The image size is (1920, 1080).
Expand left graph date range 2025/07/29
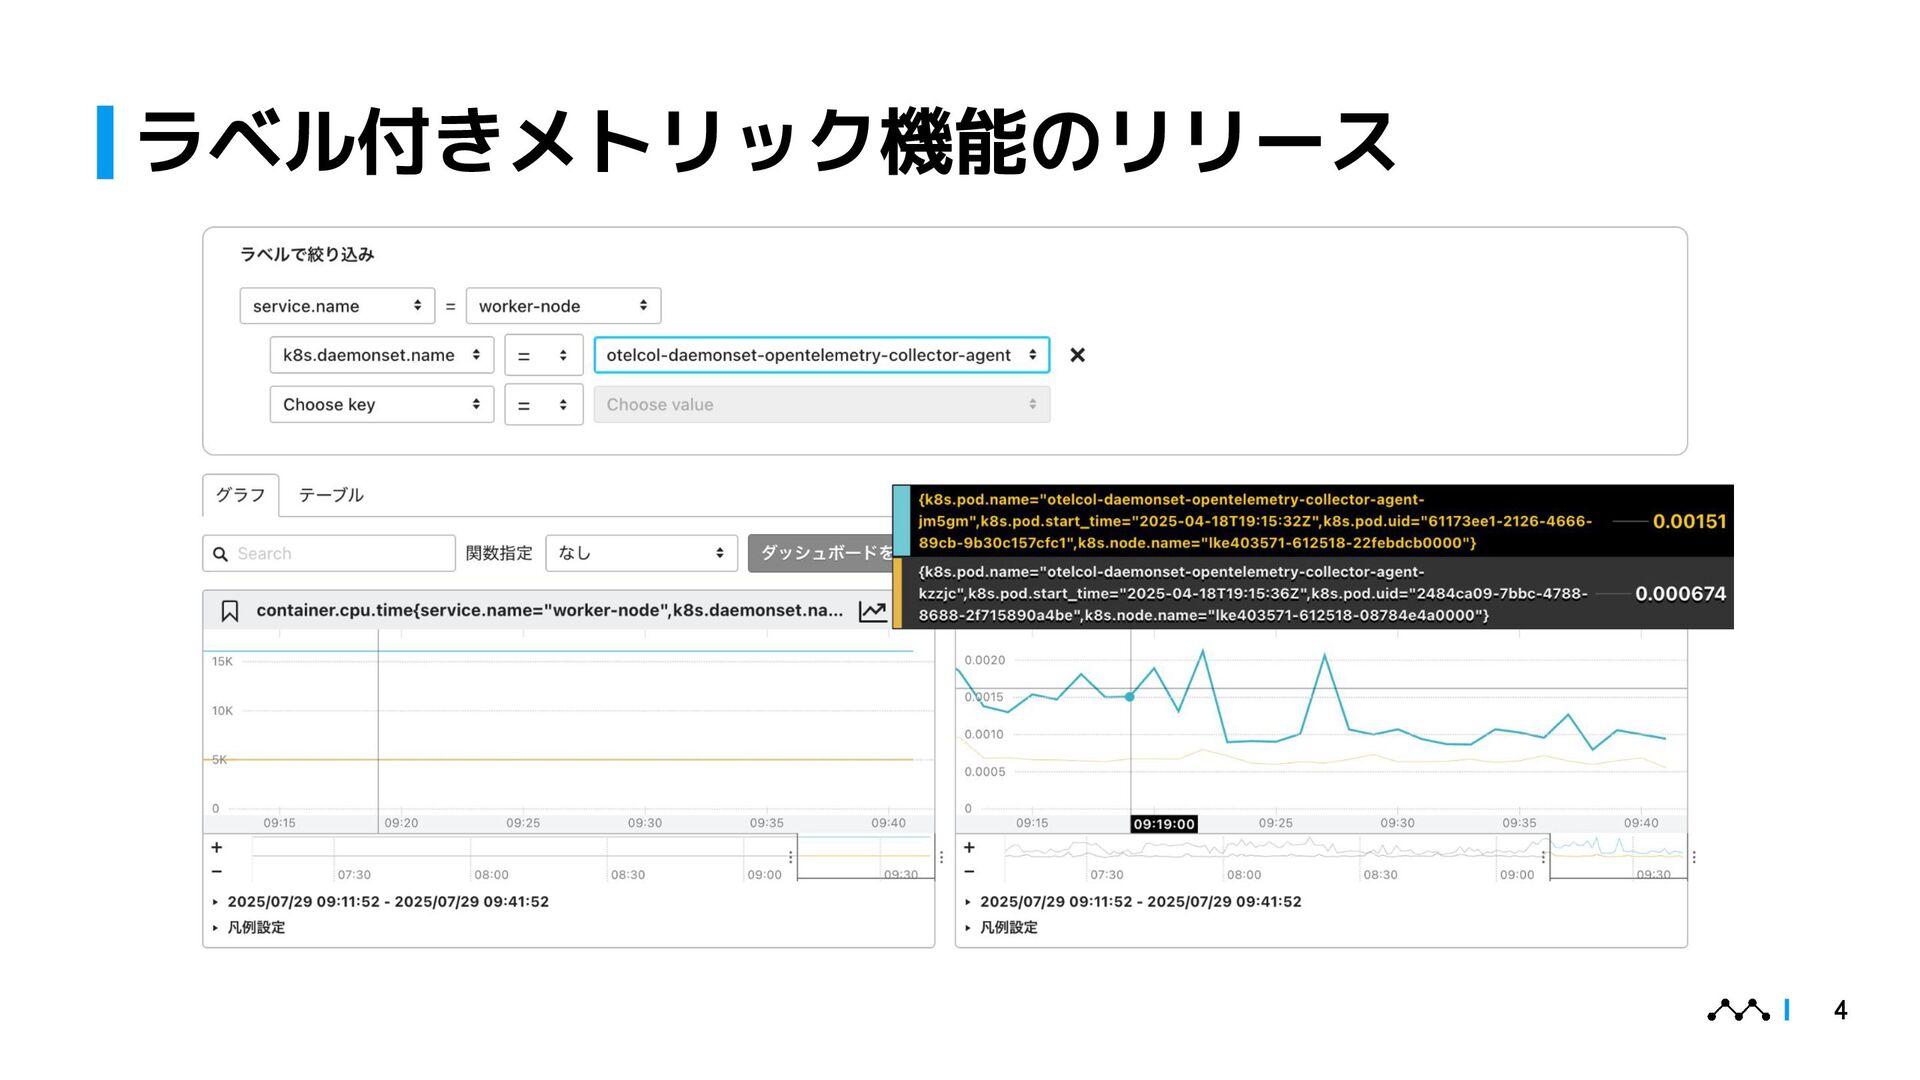(381, 901)
